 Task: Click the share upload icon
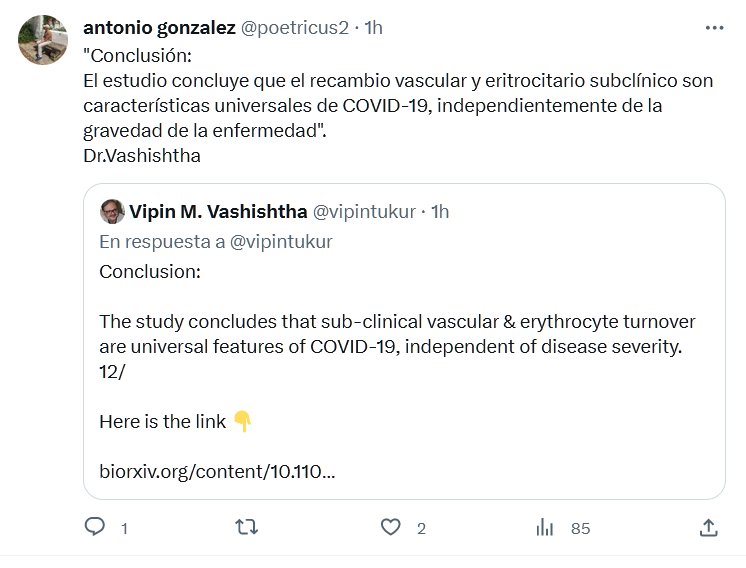tap(708, 527)
